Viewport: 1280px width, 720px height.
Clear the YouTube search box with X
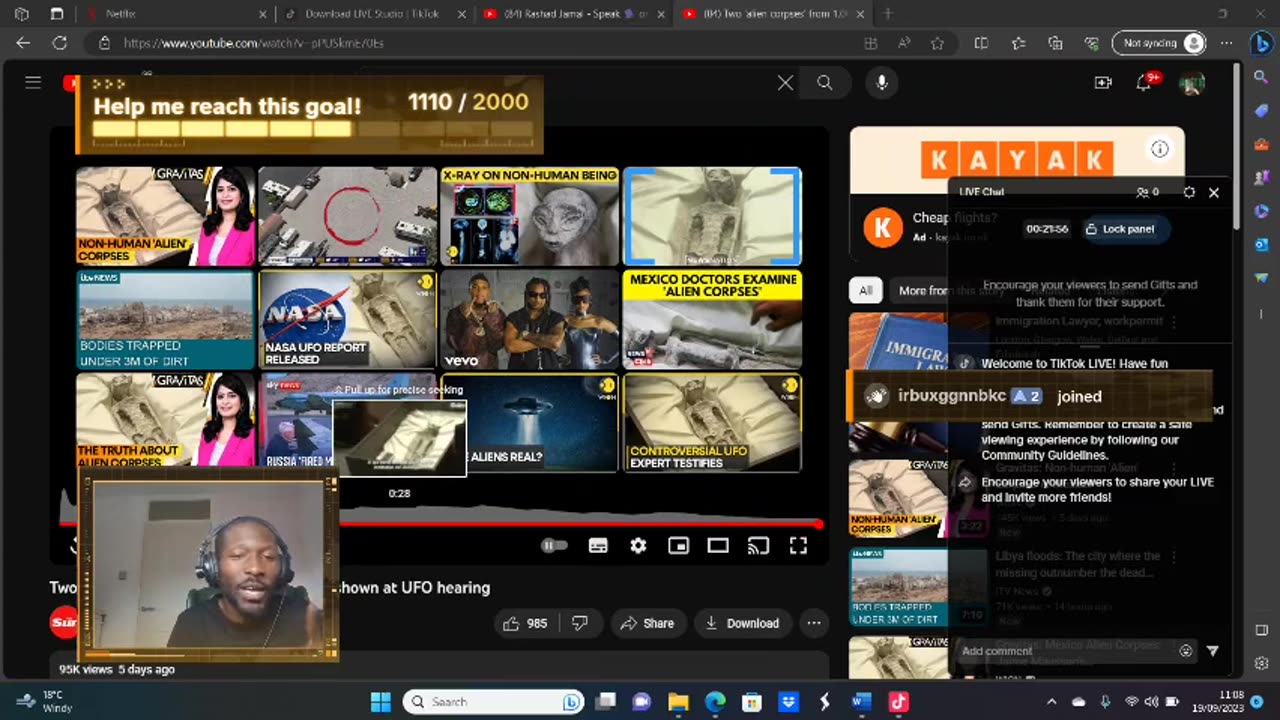coord(786,83)
